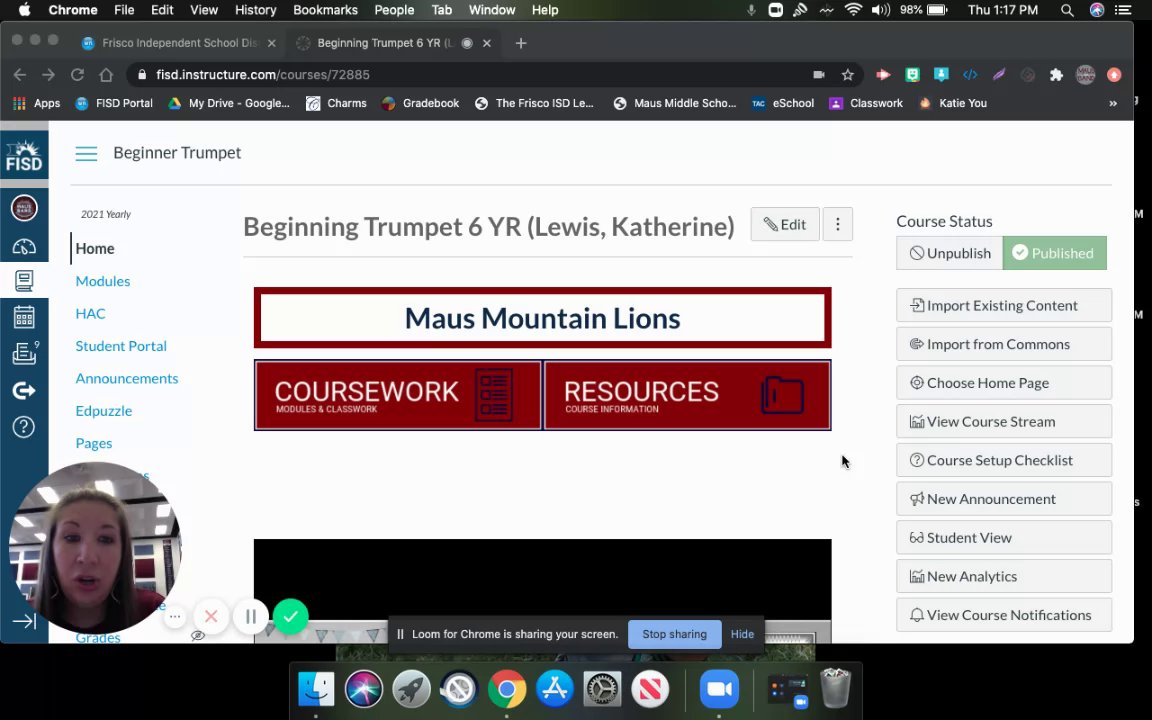Screen dimensions: 1152x720
Task: Open HAC in course navigation
Action: 90,314
